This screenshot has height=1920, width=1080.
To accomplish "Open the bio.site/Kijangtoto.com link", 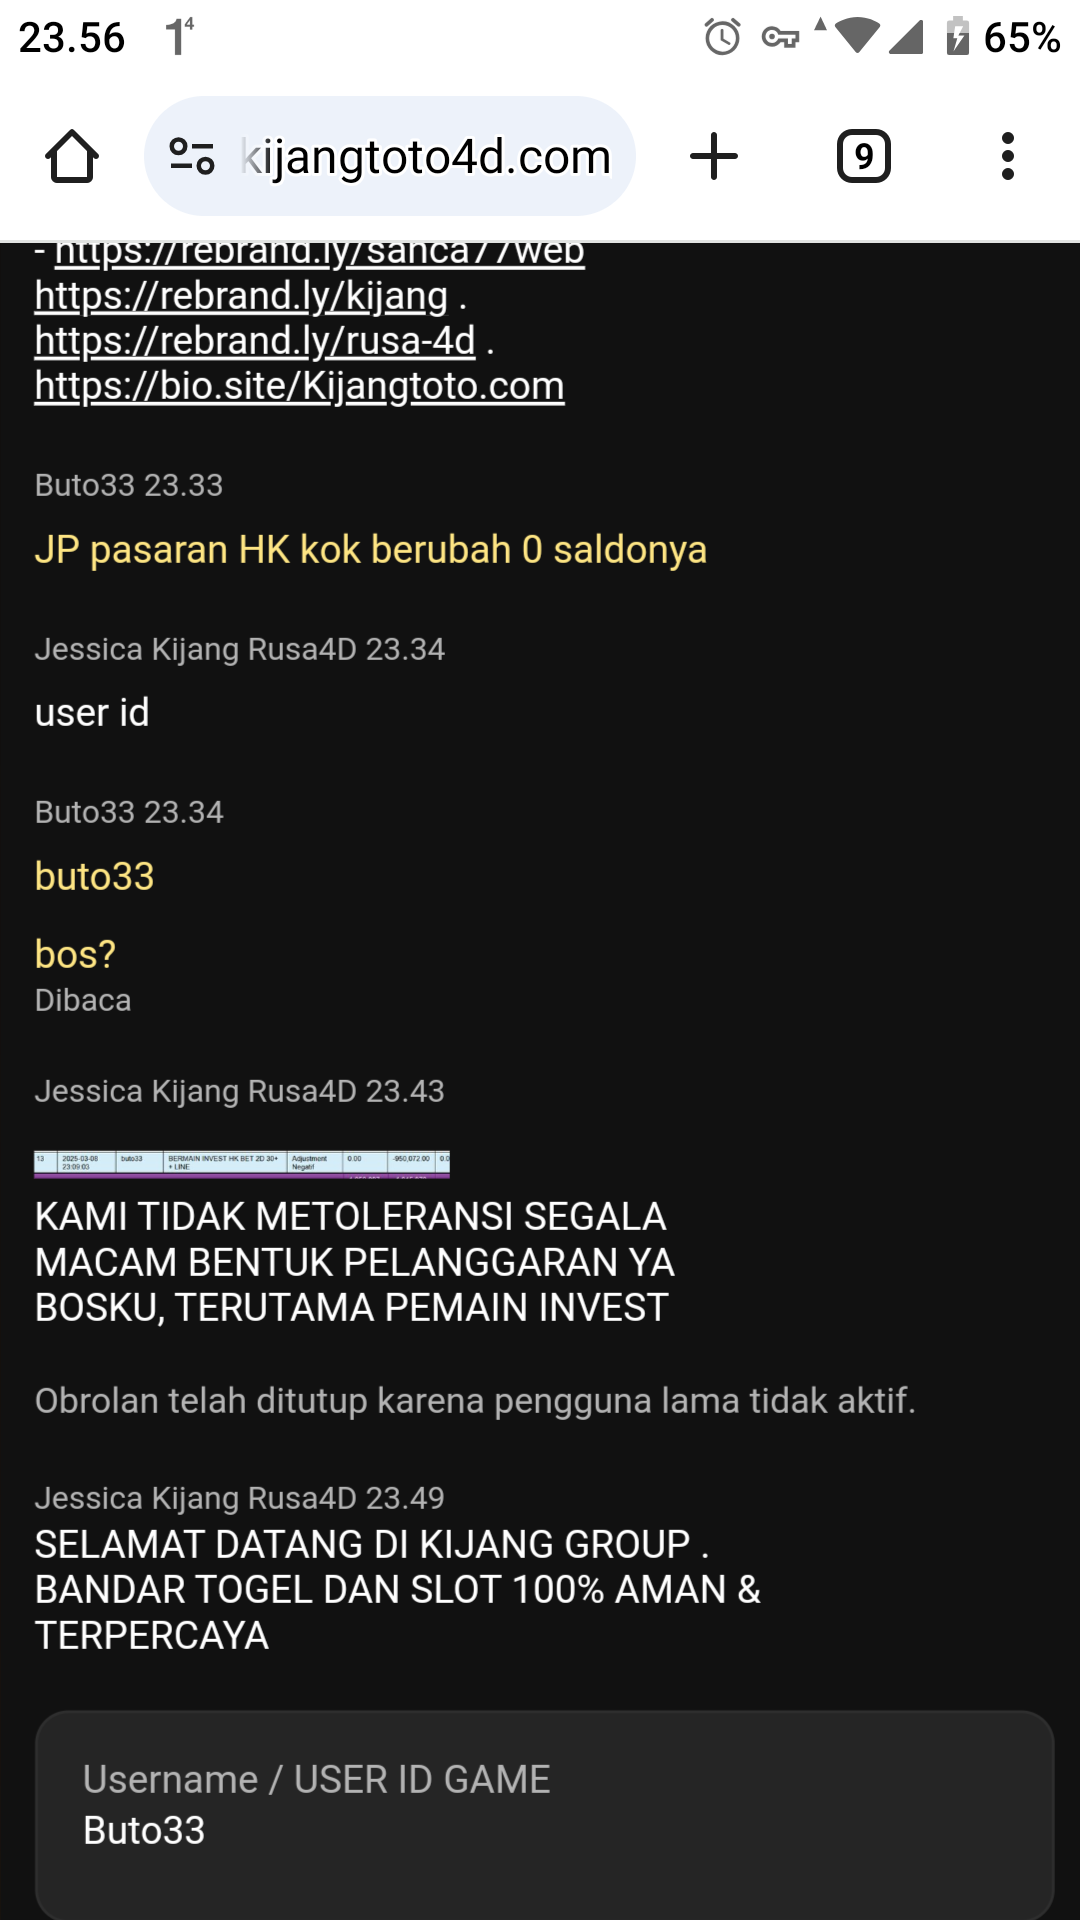I will pyautogui.click(x=300, y=386).
